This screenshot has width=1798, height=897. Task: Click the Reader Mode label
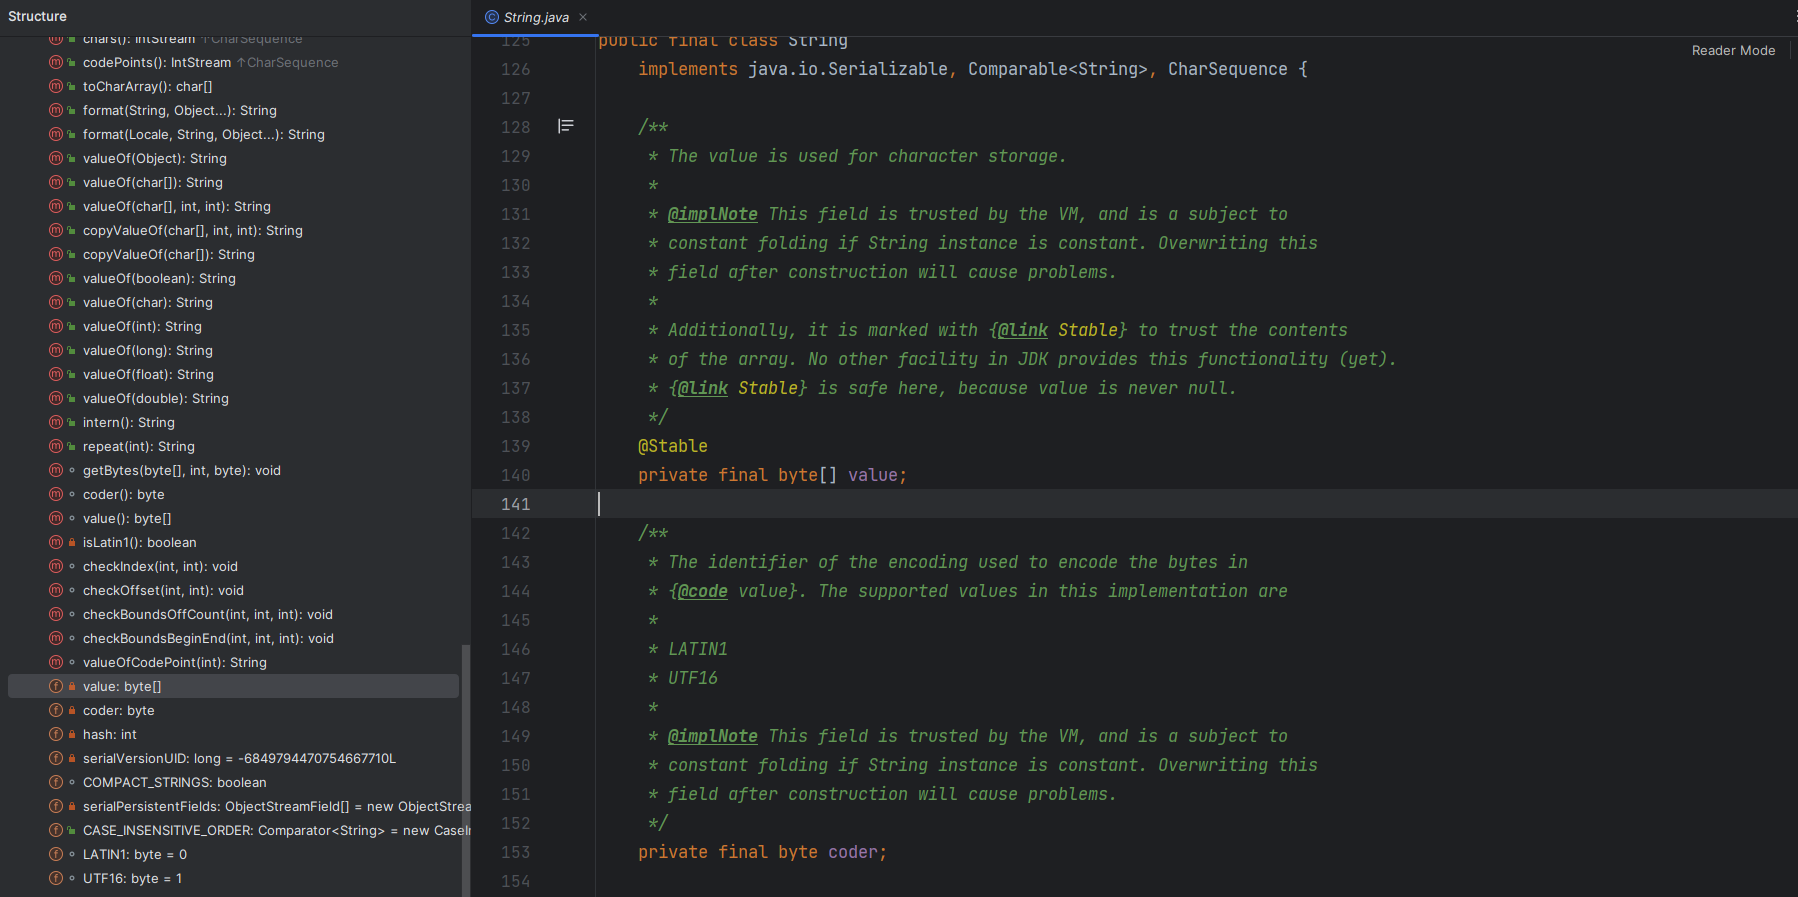(x=1733, y=50)
